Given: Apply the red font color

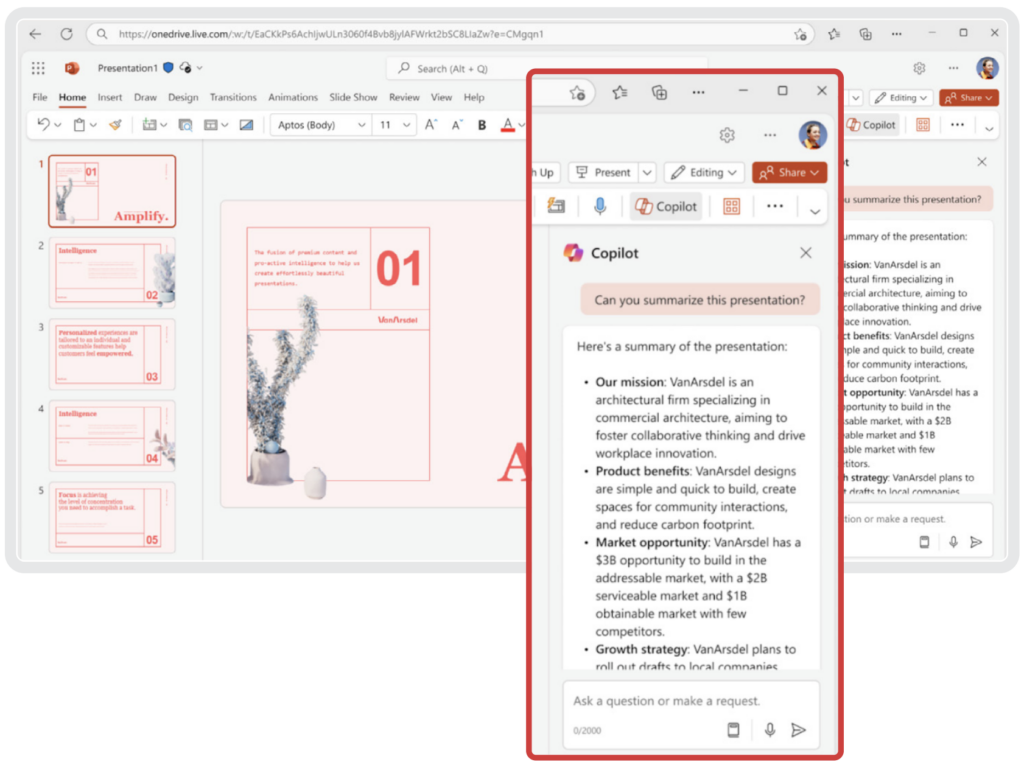Looking at the screenshot, I should click(x=507, y=125).
